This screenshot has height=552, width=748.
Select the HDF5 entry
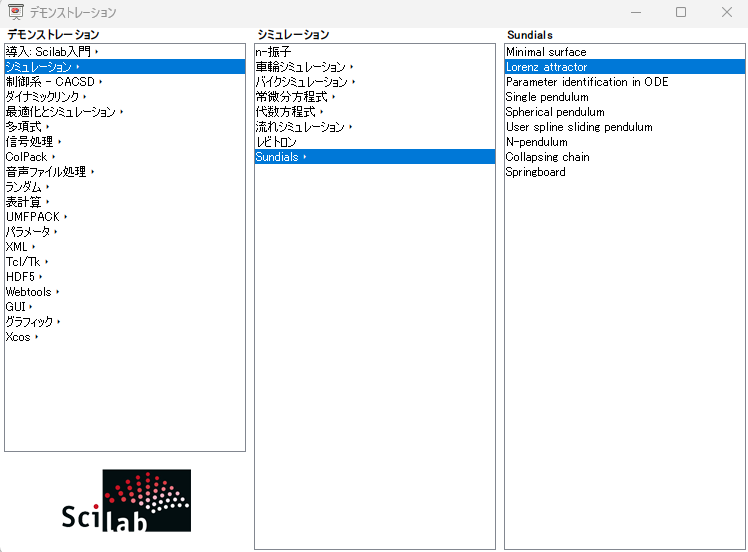(125, 277)
